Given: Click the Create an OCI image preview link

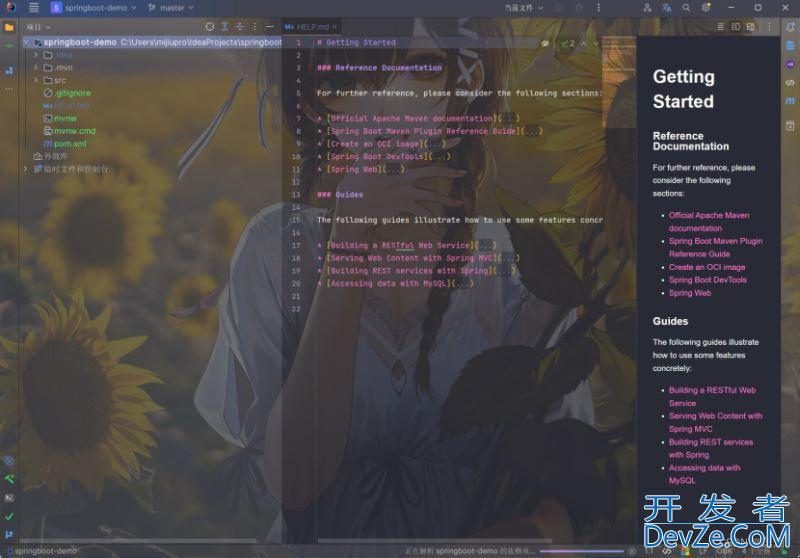Looking at the screenshot, I should tap(707, 267).
